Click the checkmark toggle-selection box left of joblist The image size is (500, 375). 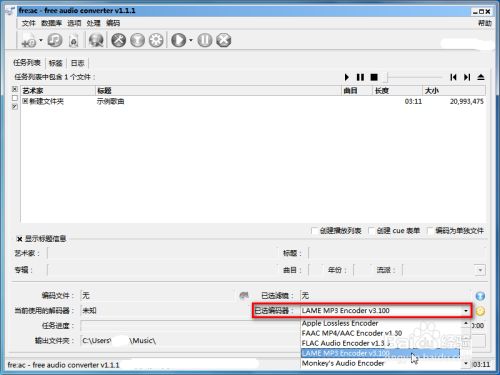(x=15, y=107)
